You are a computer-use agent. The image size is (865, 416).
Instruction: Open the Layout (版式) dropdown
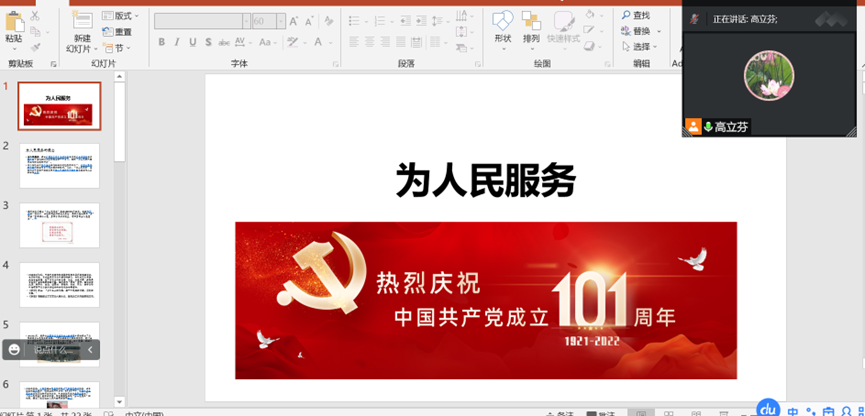(x=120, y=16)
